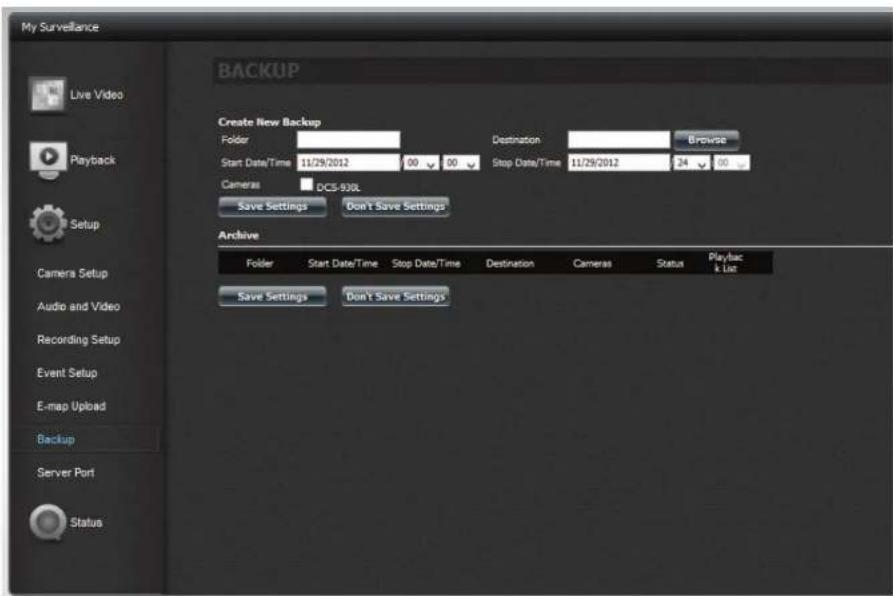
Task: Click the Stop Date field 11/29/2012
Action: click(619, 163)
